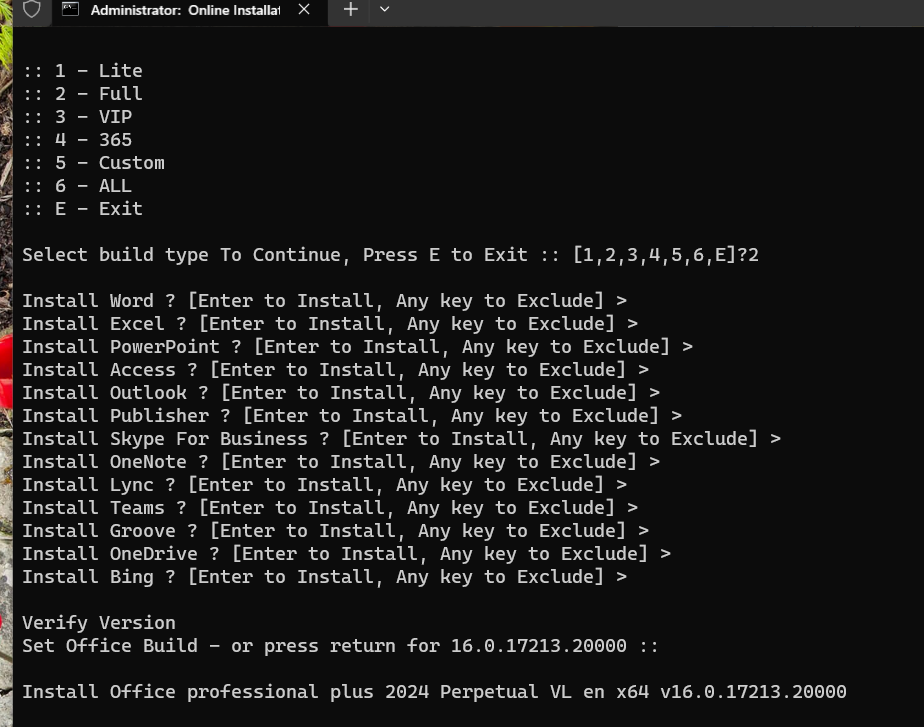Image resolution: width=924 pixels, height=727 pixels.
Task: Click the Lite build option line
Action: point(82,71)
